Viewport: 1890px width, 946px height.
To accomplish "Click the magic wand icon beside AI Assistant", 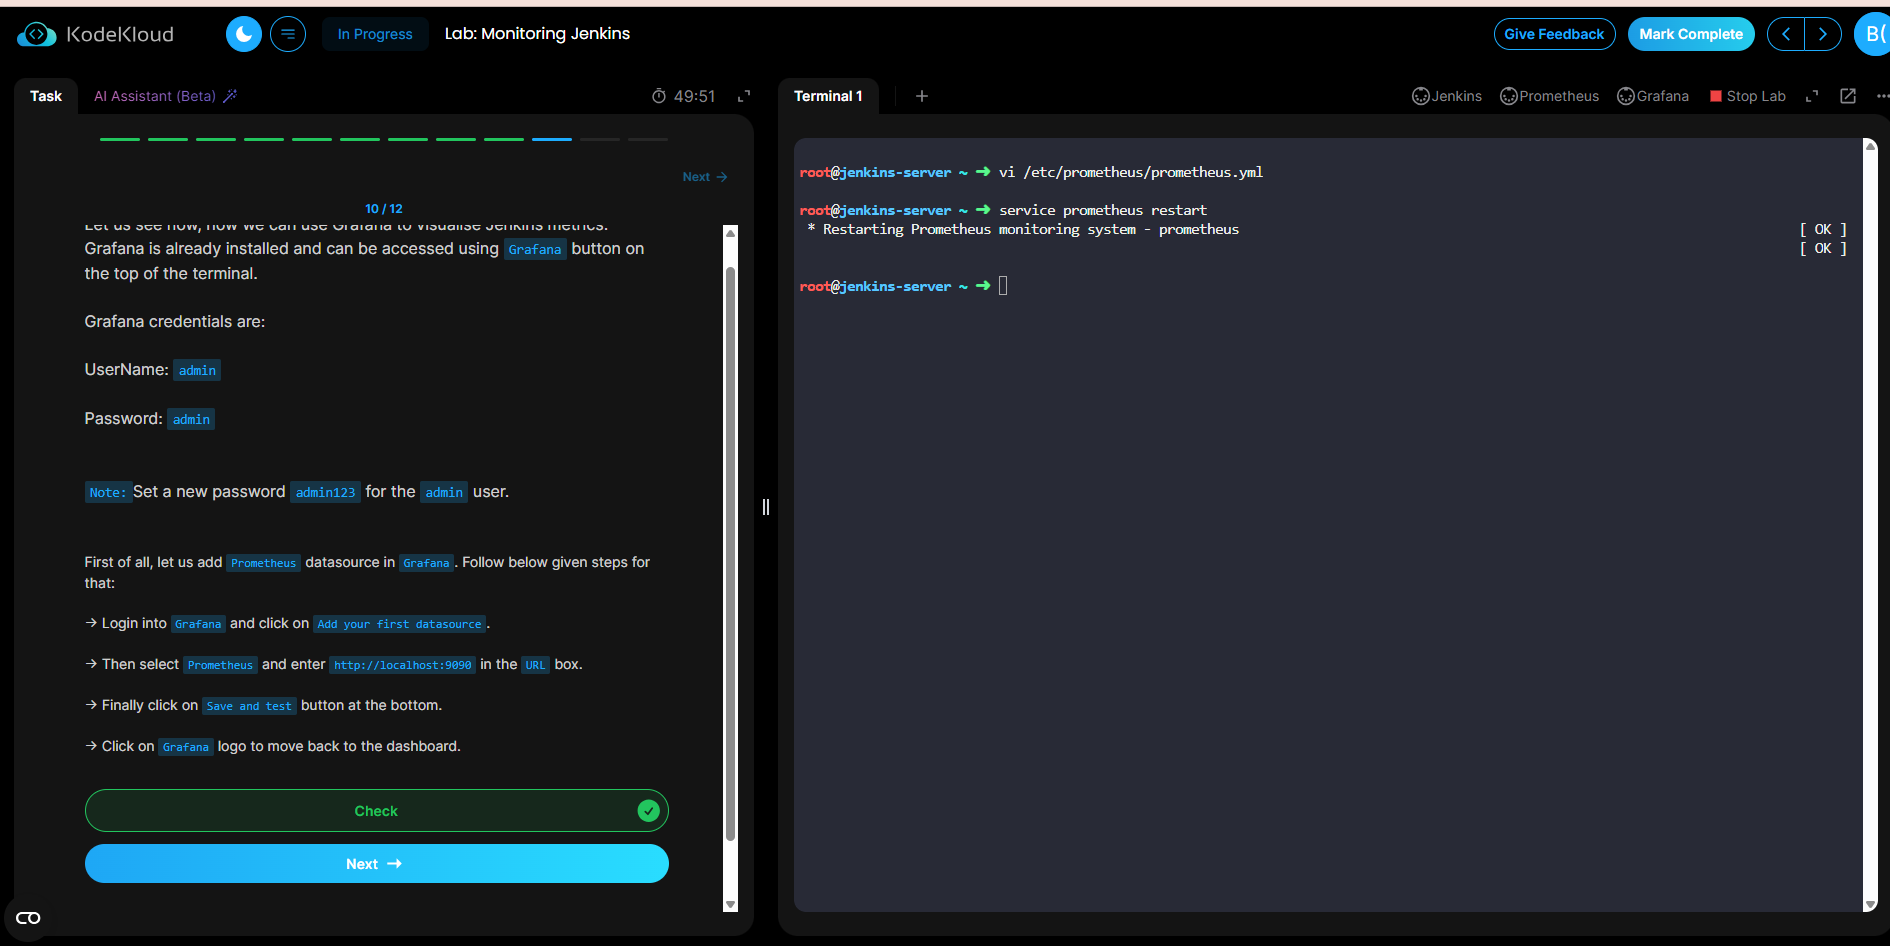I will coord(230,96).
